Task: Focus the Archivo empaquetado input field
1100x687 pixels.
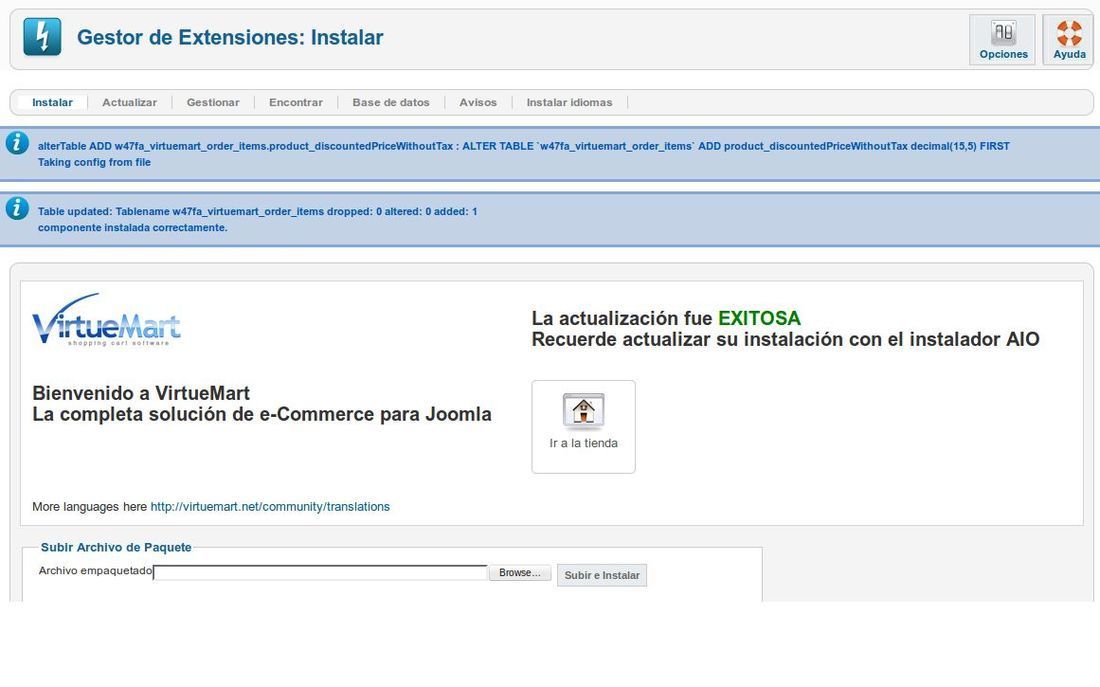Action: pos(320,573)
